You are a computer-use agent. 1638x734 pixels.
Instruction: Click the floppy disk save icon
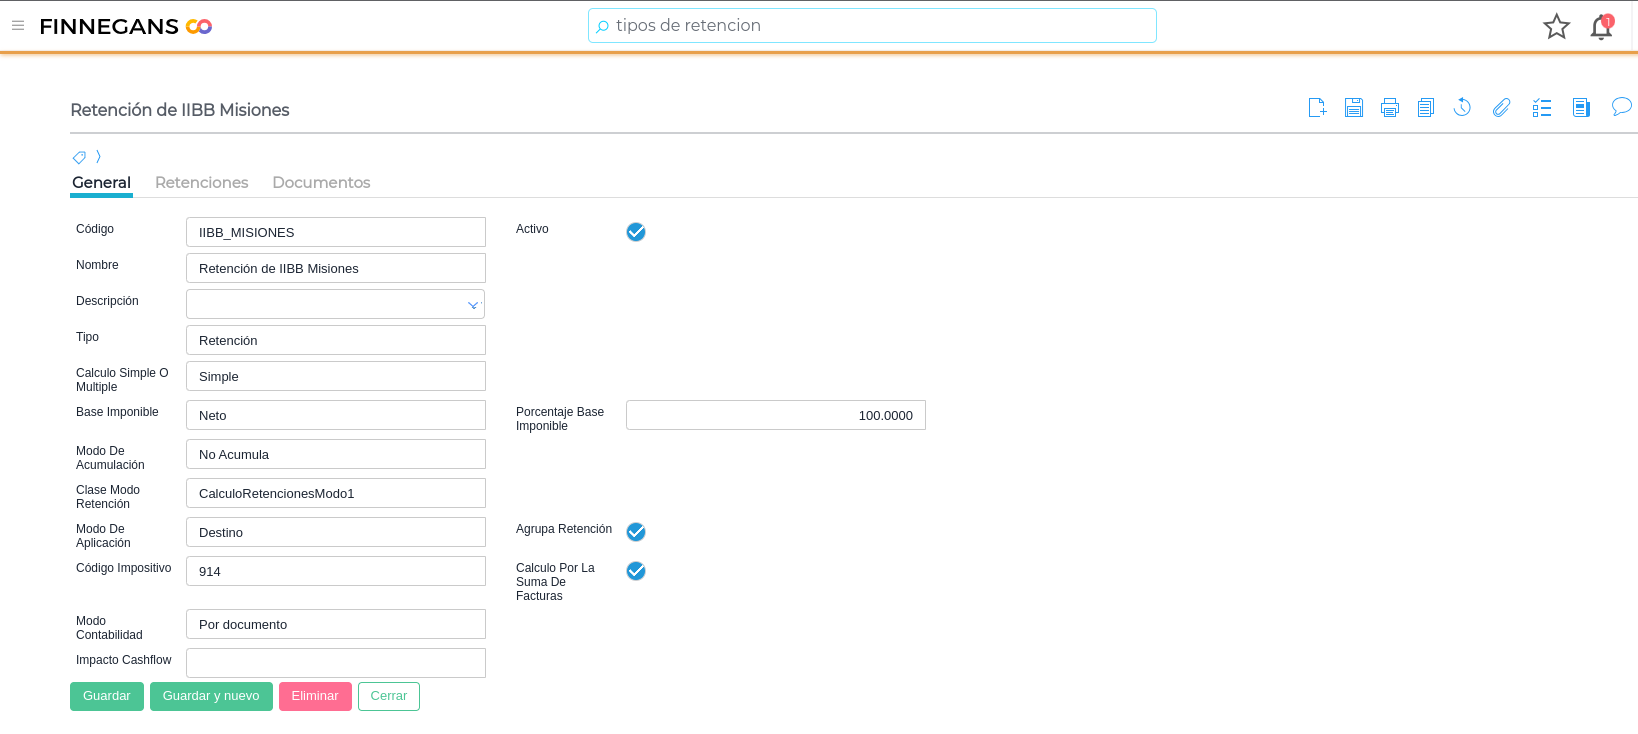click(x=1354, y=108)
